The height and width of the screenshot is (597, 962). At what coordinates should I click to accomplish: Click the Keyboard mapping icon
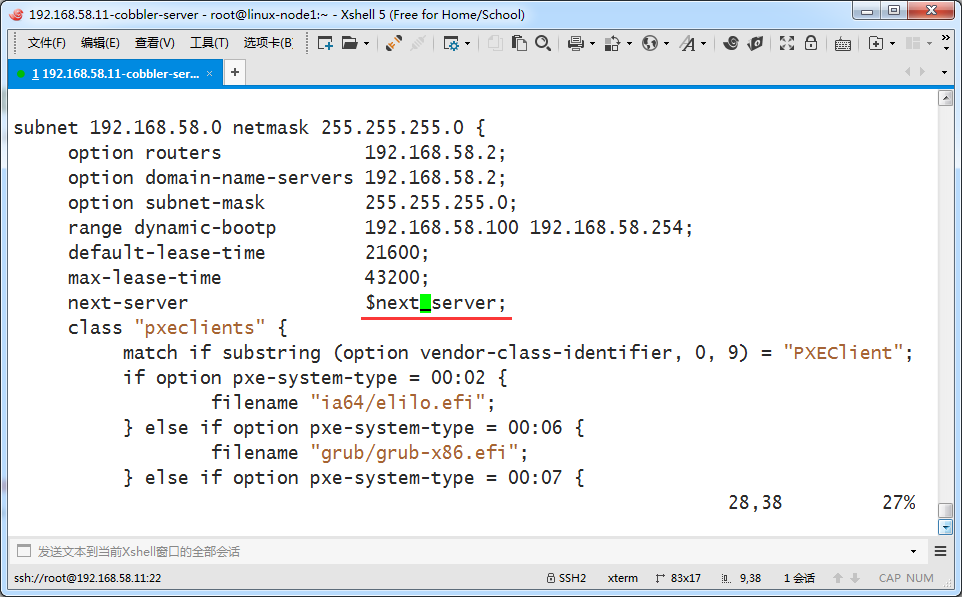(843, 44)
